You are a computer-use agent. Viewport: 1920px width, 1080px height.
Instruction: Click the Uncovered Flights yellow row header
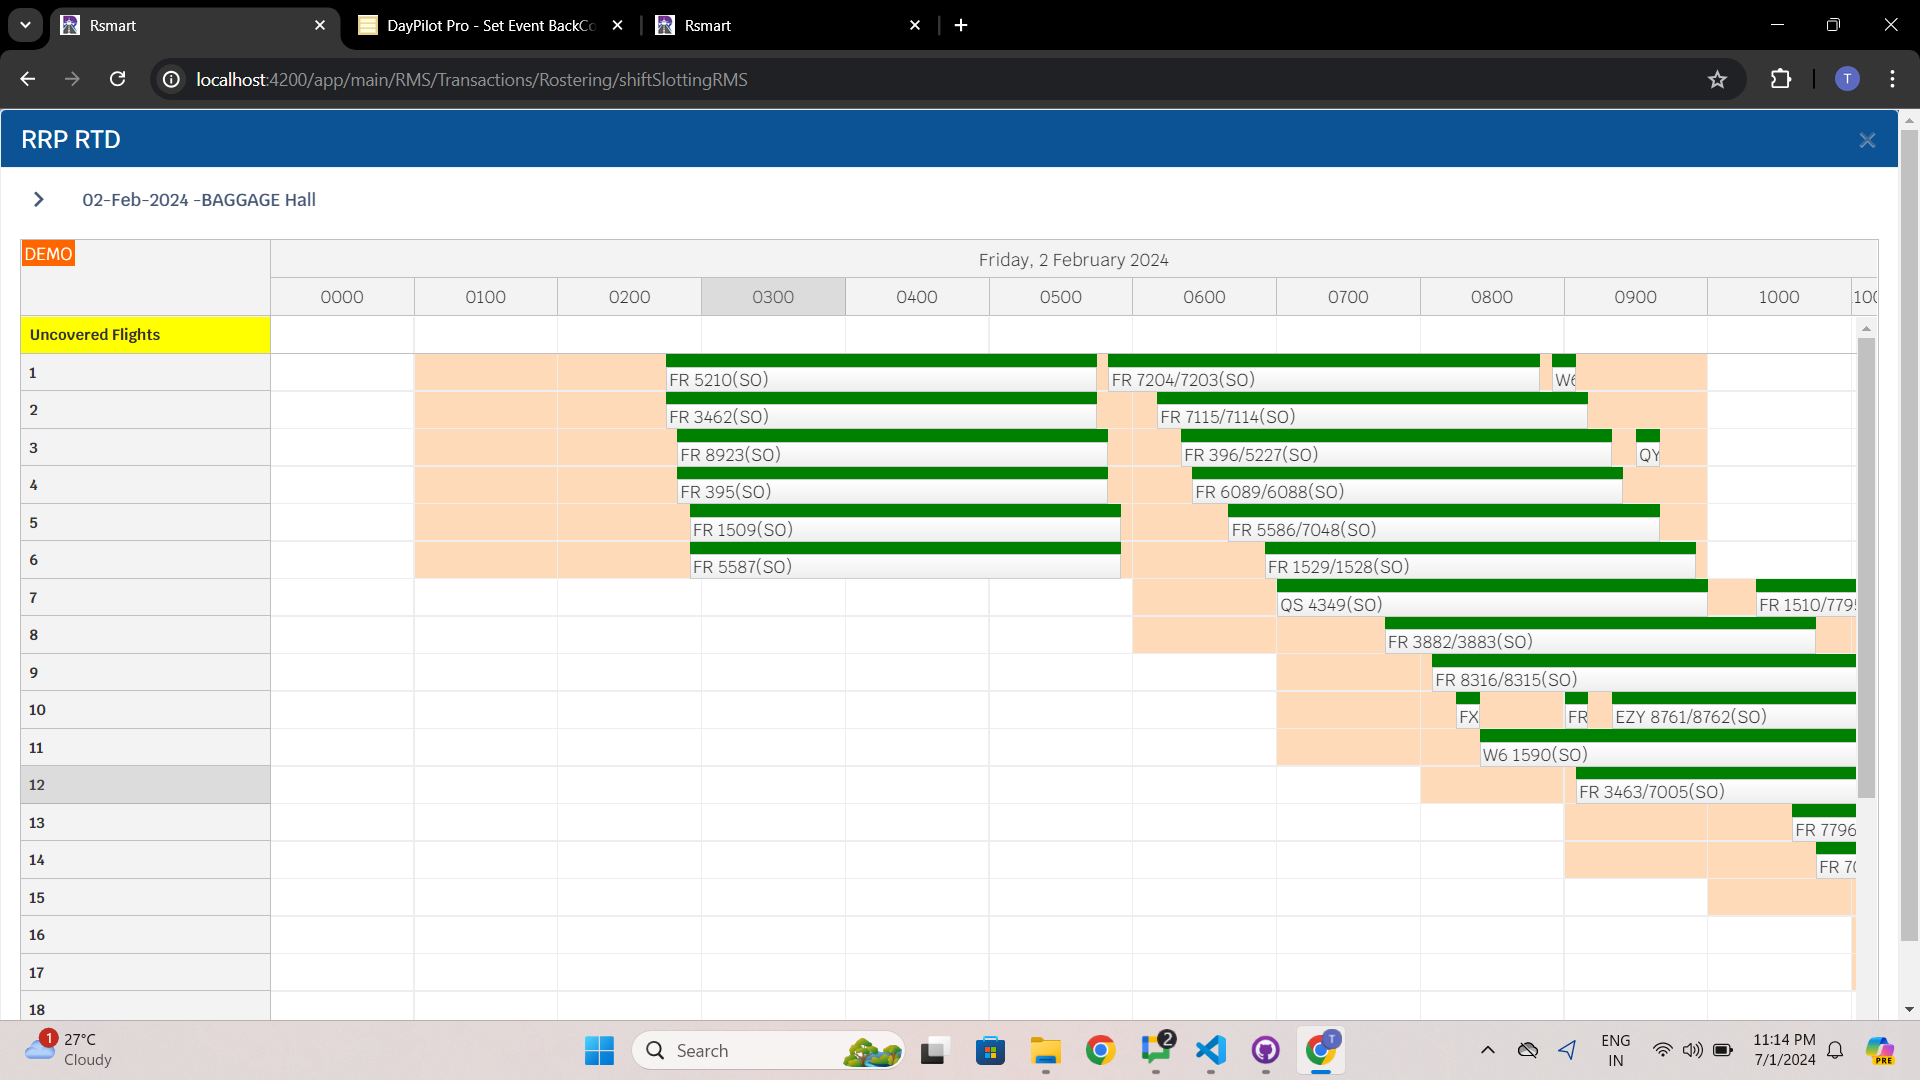(145, 335)
